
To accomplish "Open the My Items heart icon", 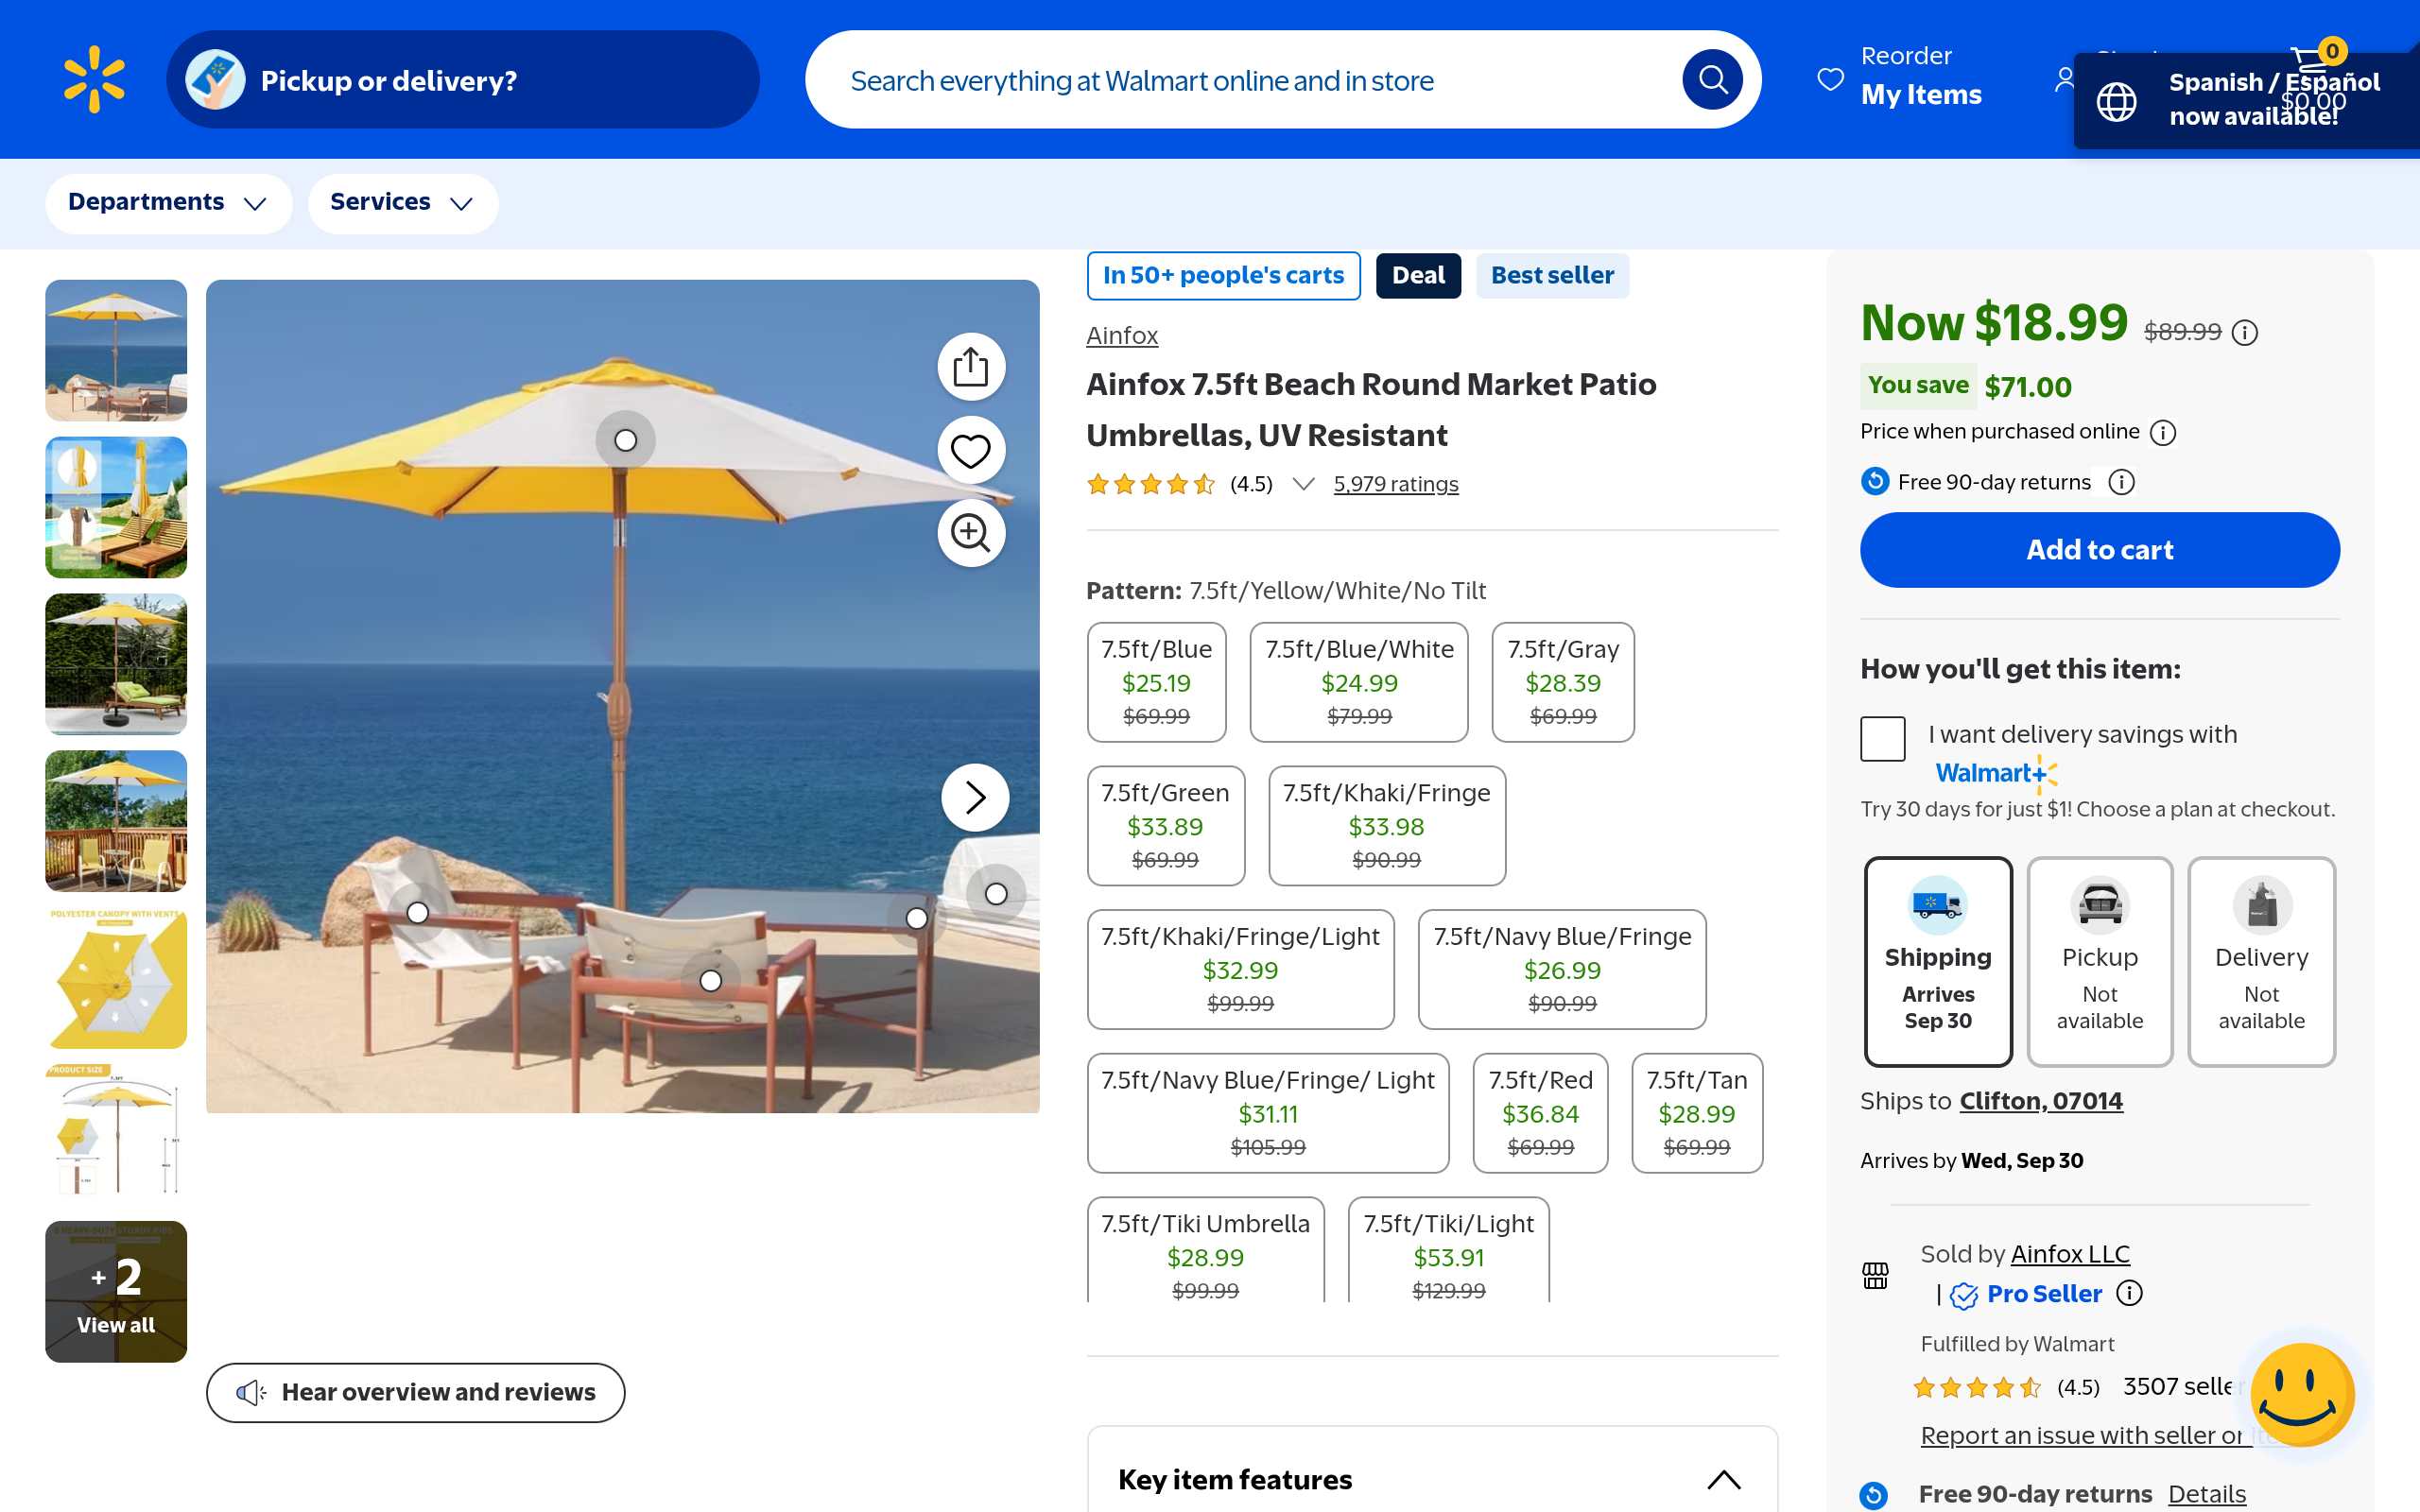I will [x=1830, y=79].
